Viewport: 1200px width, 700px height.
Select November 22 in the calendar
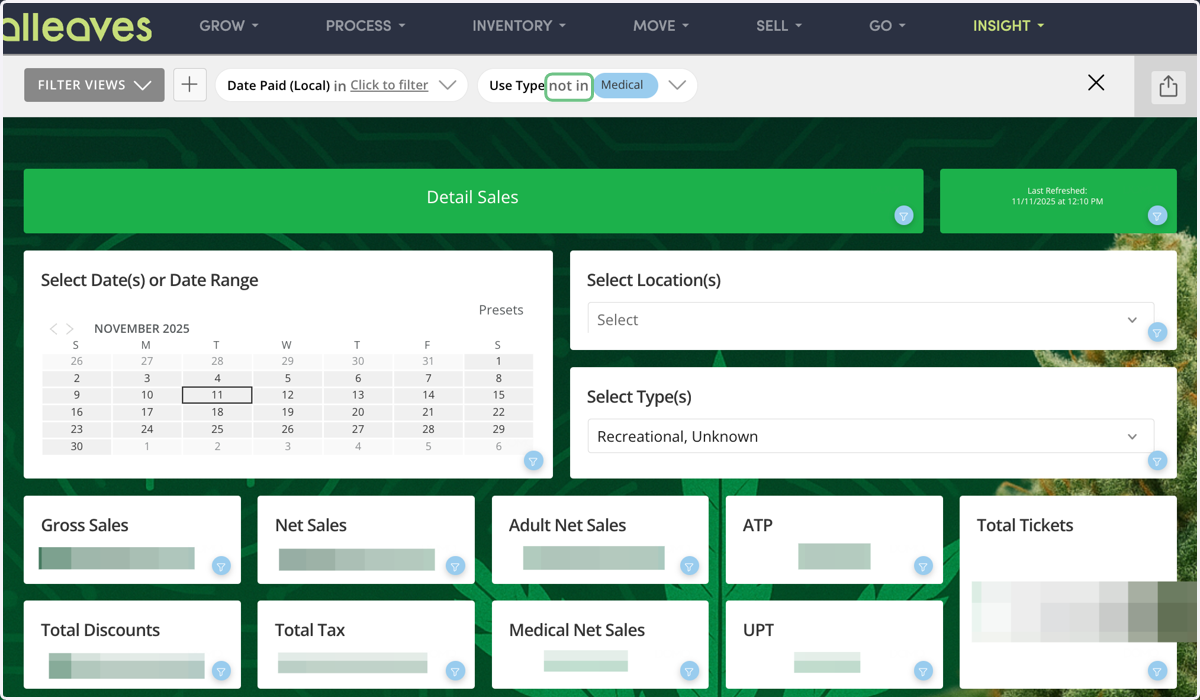(498, 412)
